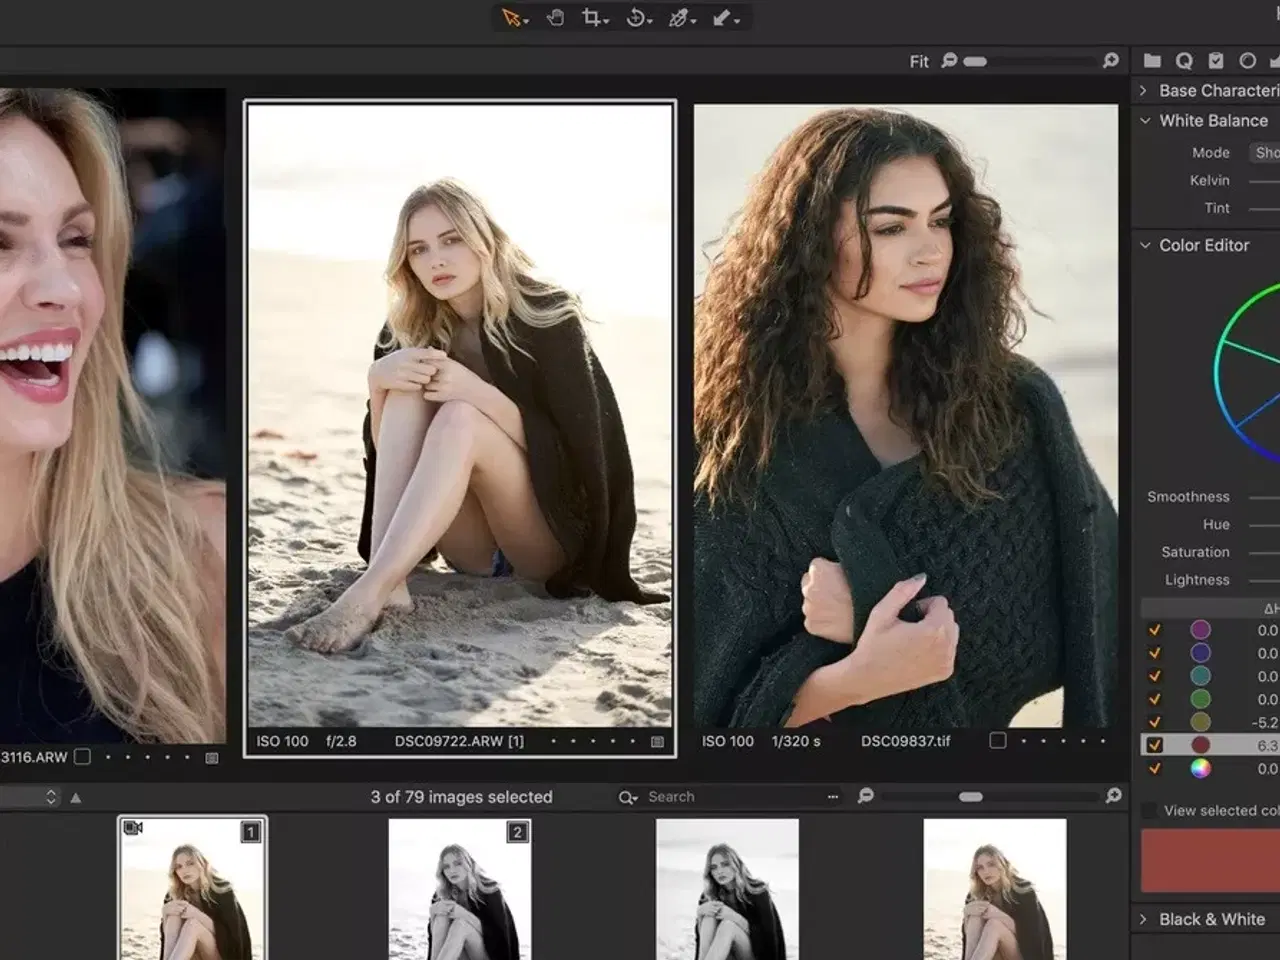Viewport: 1280px width, 960px height.
Task: Toggle the red color range checkbox
Action: pyautogui.click(x=1155, y=745)
